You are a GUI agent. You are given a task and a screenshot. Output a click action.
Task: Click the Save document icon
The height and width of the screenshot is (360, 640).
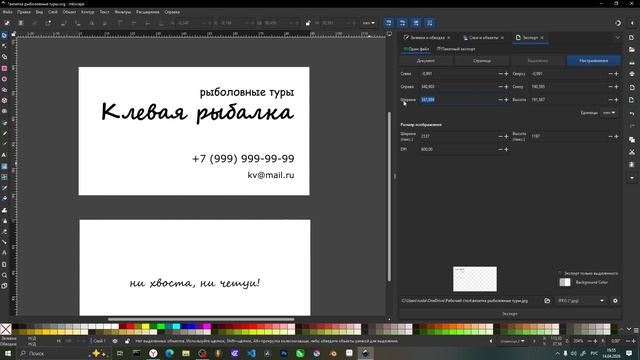pos(632,62)
